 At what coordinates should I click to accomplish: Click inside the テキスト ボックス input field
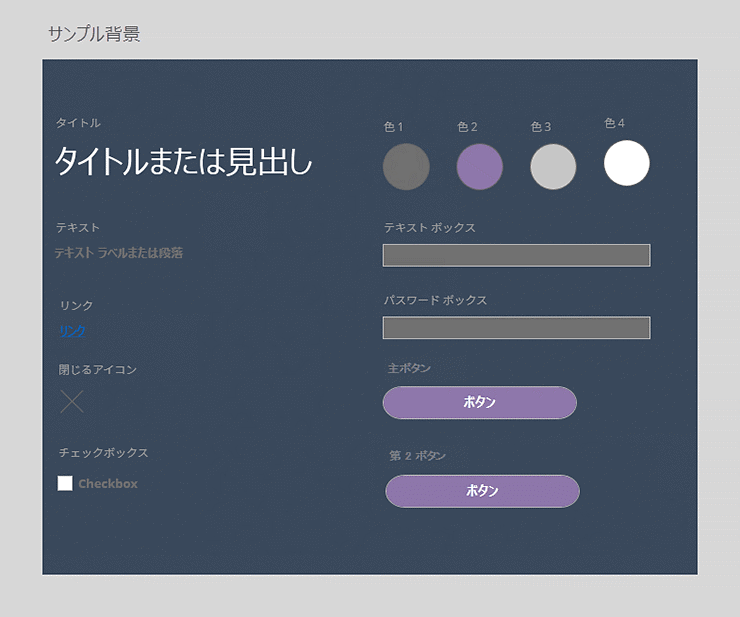(x=516, y=255)
